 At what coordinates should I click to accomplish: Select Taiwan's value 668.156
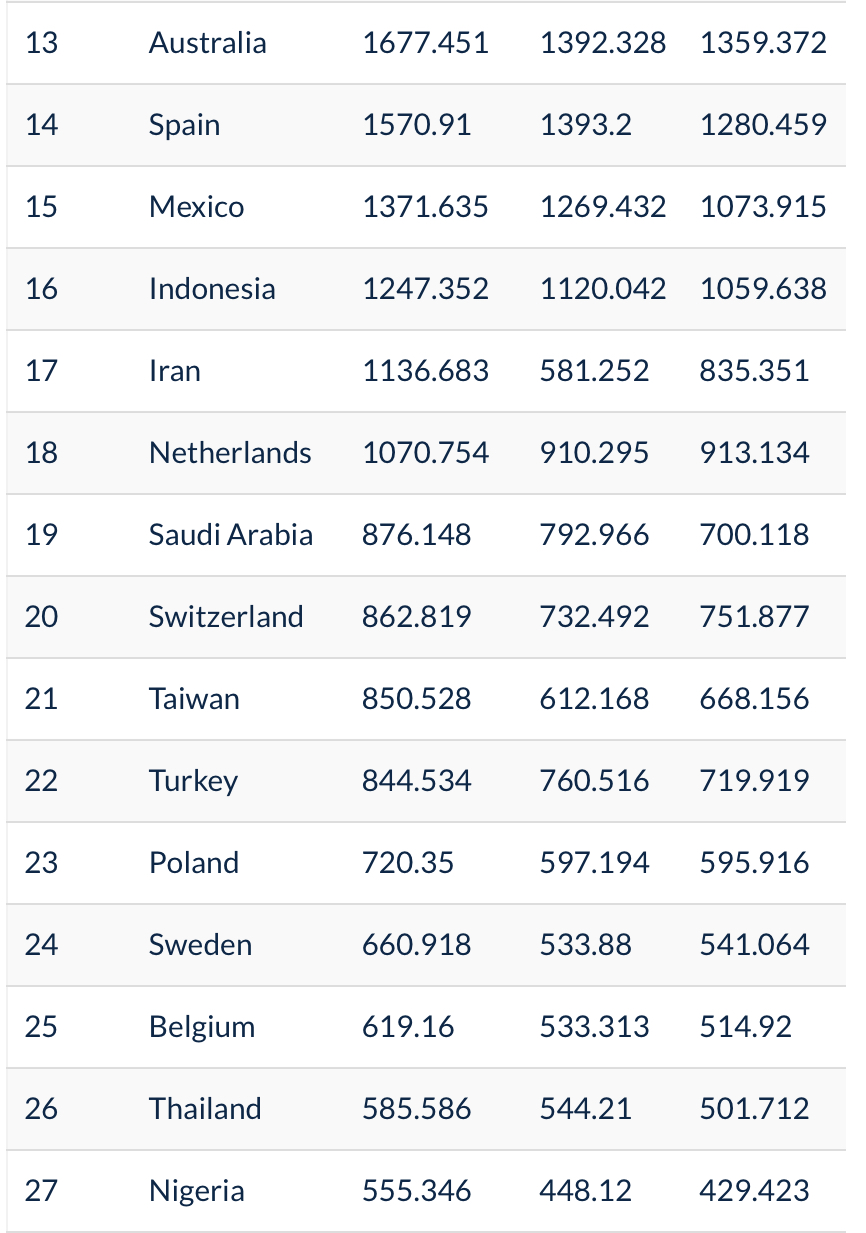point(755,699)
